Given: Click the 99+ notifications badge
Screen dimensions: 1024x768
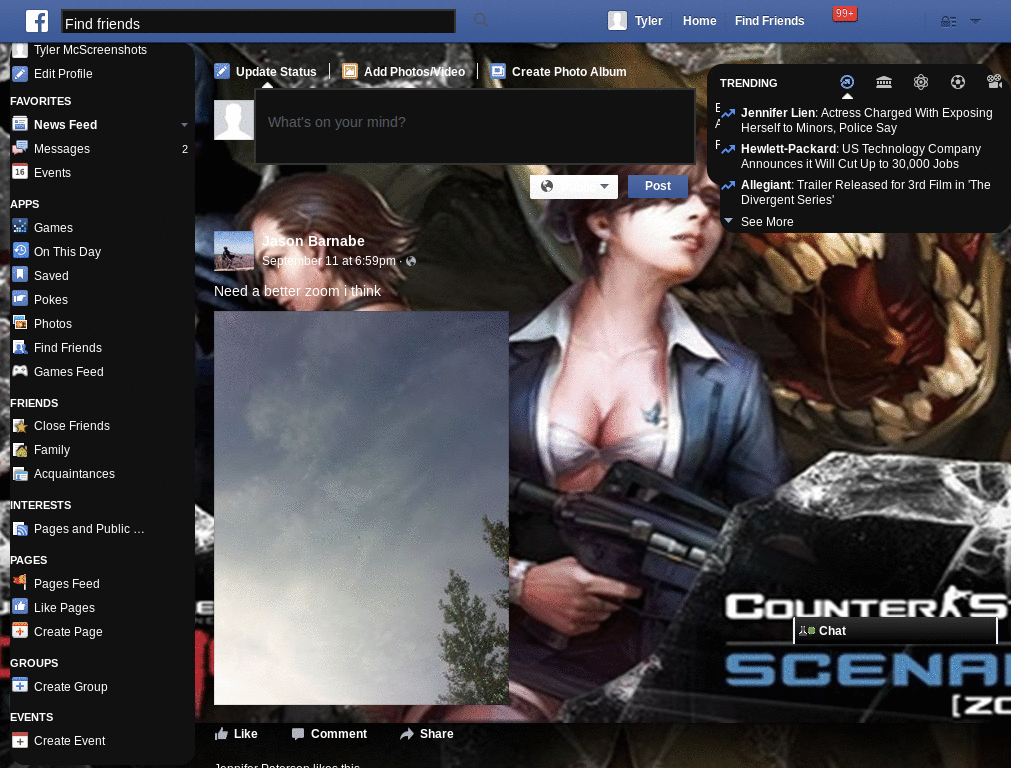Looking at the screenshot, I should click(x=844, y=14).
